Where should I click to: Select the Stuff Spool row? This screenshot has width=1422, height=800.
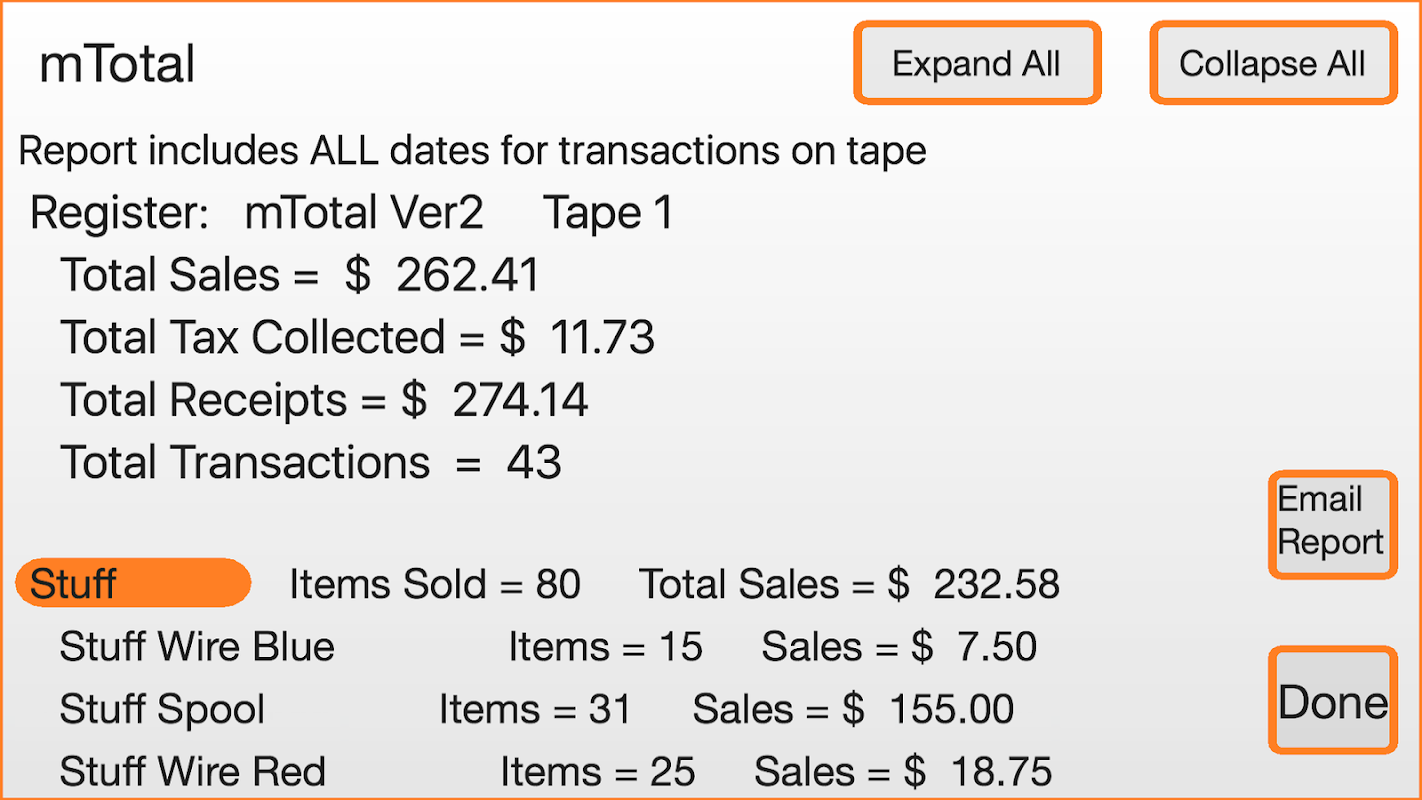click(162, 710)
